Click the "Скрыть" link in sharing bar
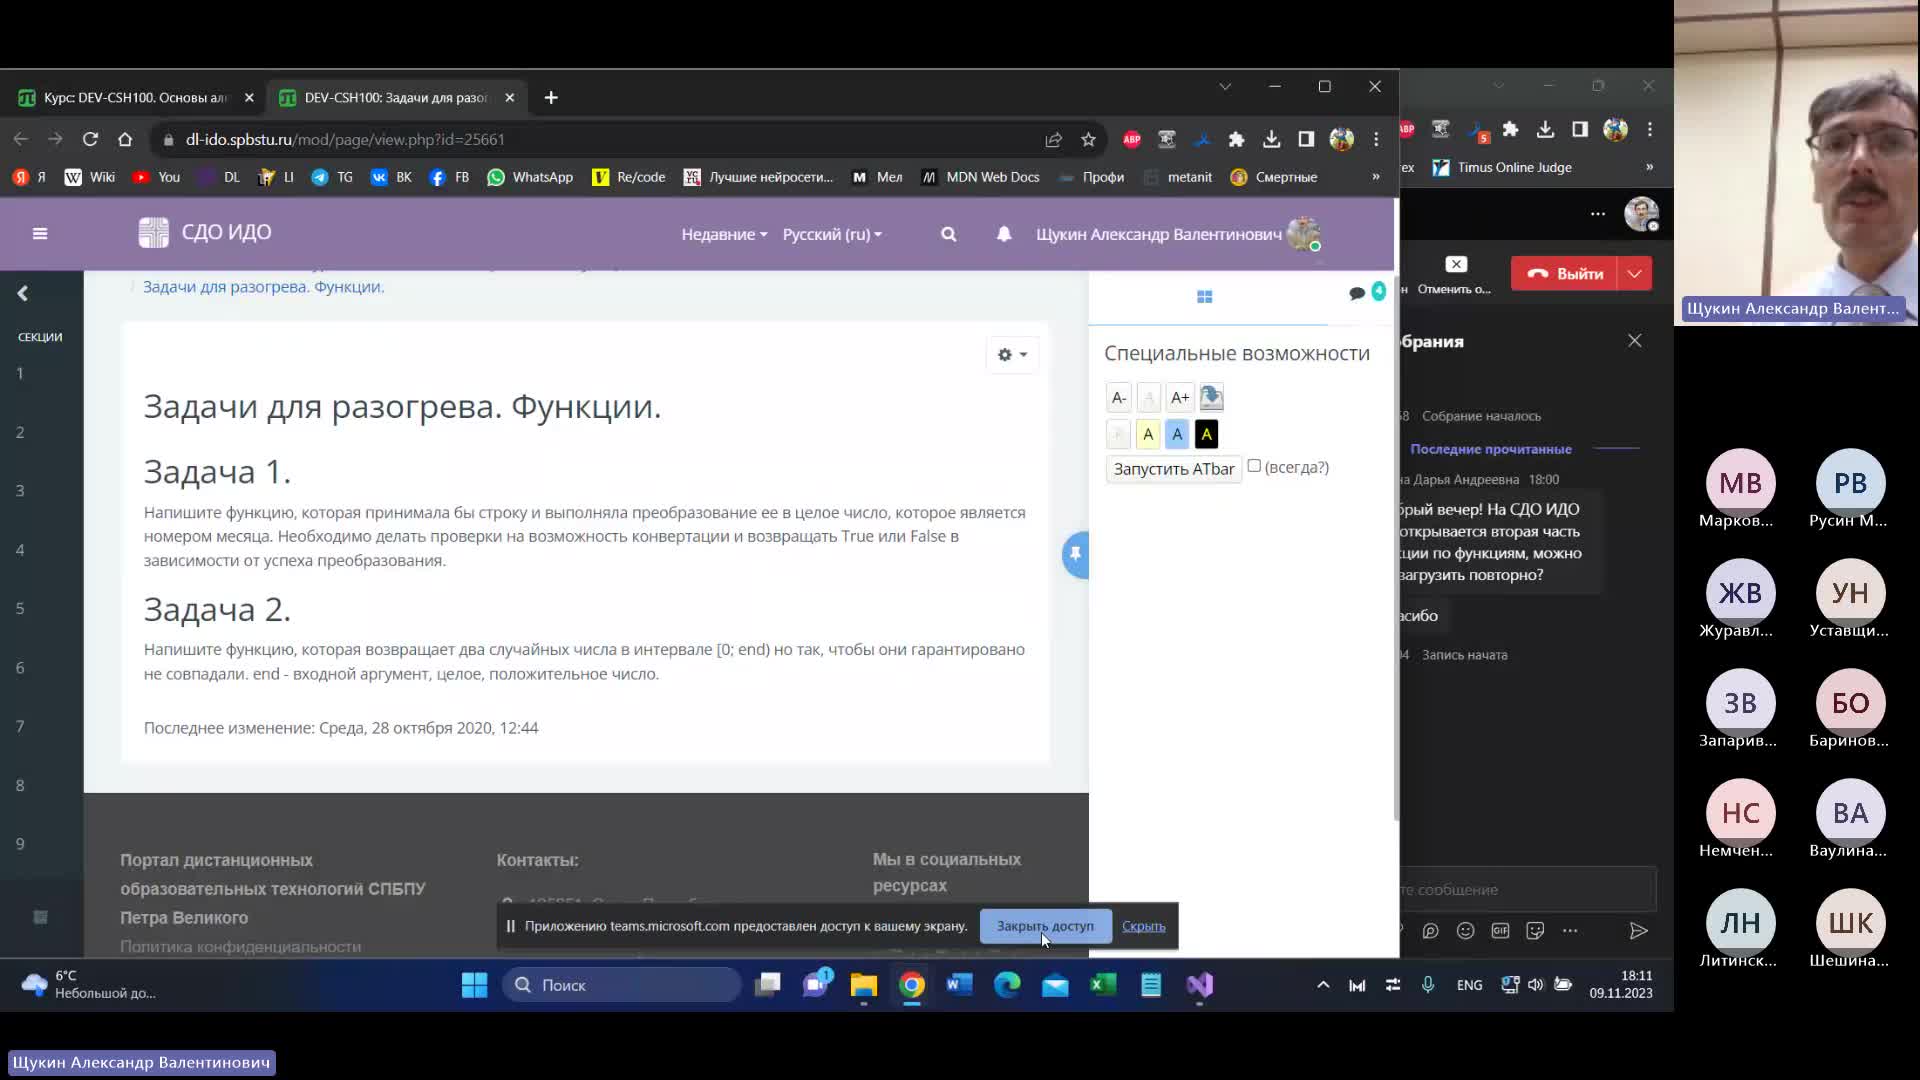Screen dimensions: 1920x1080 tap(1143, 926)
